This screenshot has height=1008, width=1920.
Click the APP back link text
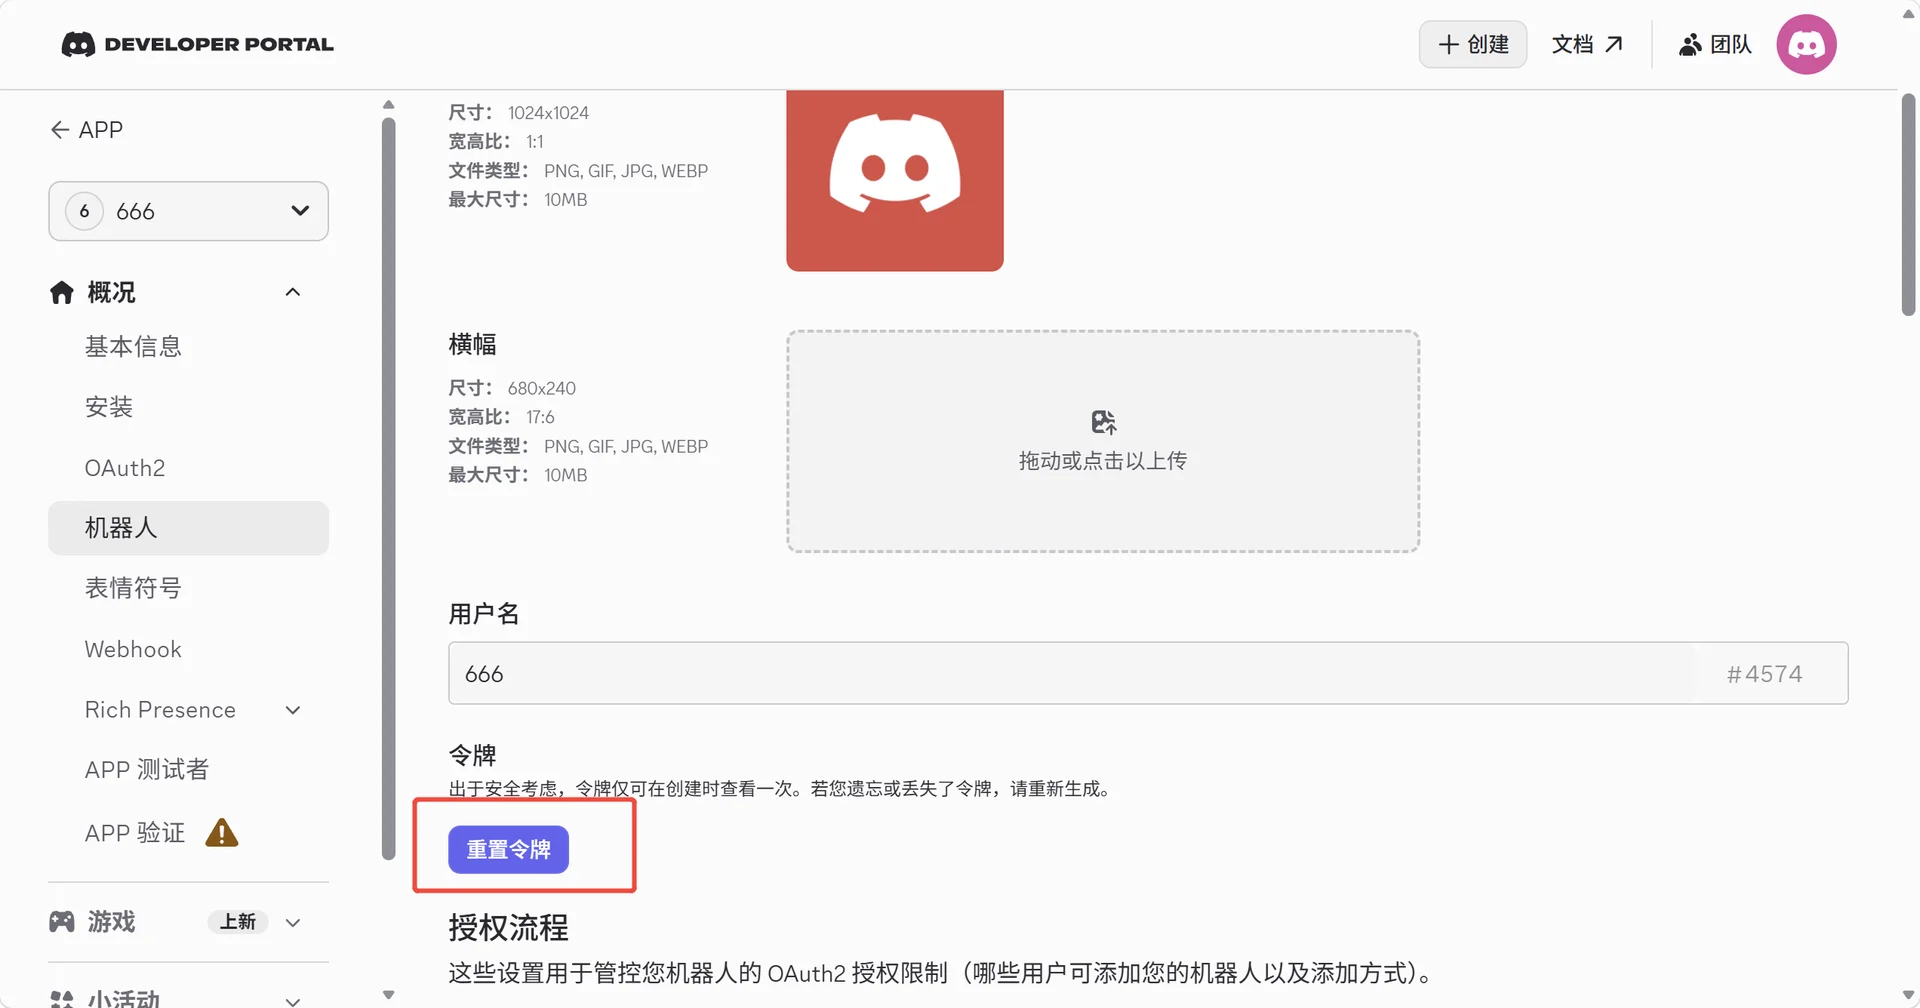(101, 130)
